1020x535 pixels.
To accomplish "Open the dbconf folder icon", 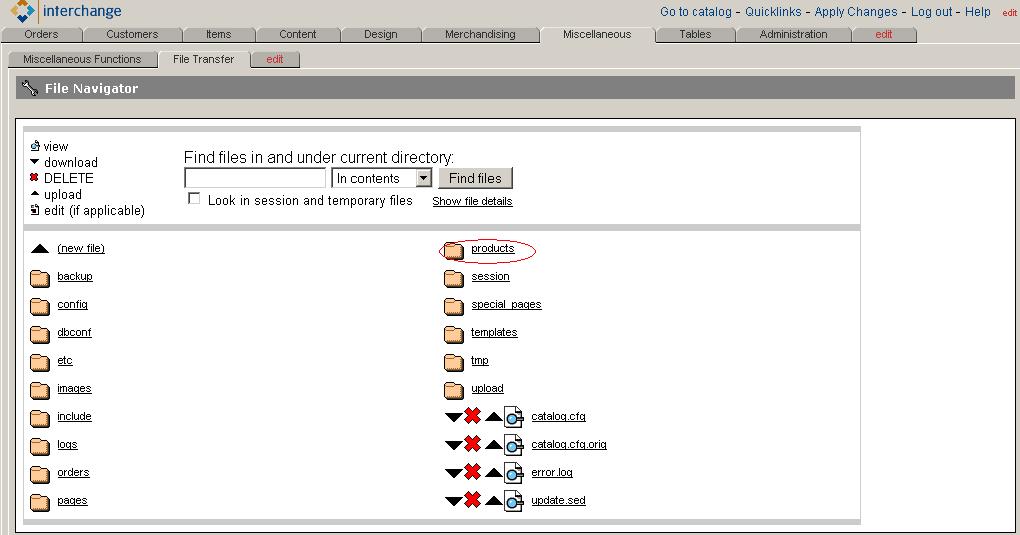I will [x=40, y=335].
